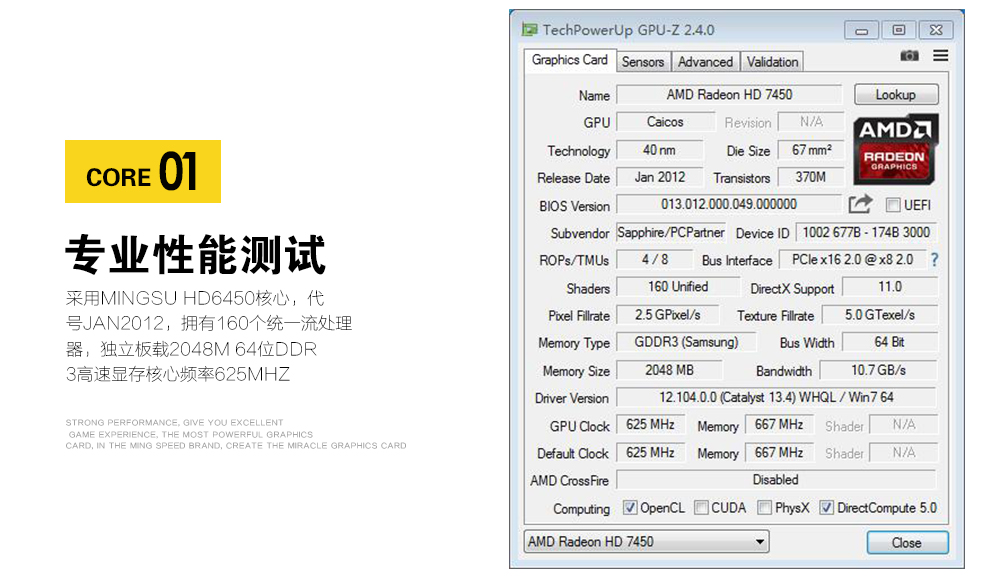990x587 pixels.
Task: Expand the graphics card selector combo box
Action: click(x=761, y=541)
